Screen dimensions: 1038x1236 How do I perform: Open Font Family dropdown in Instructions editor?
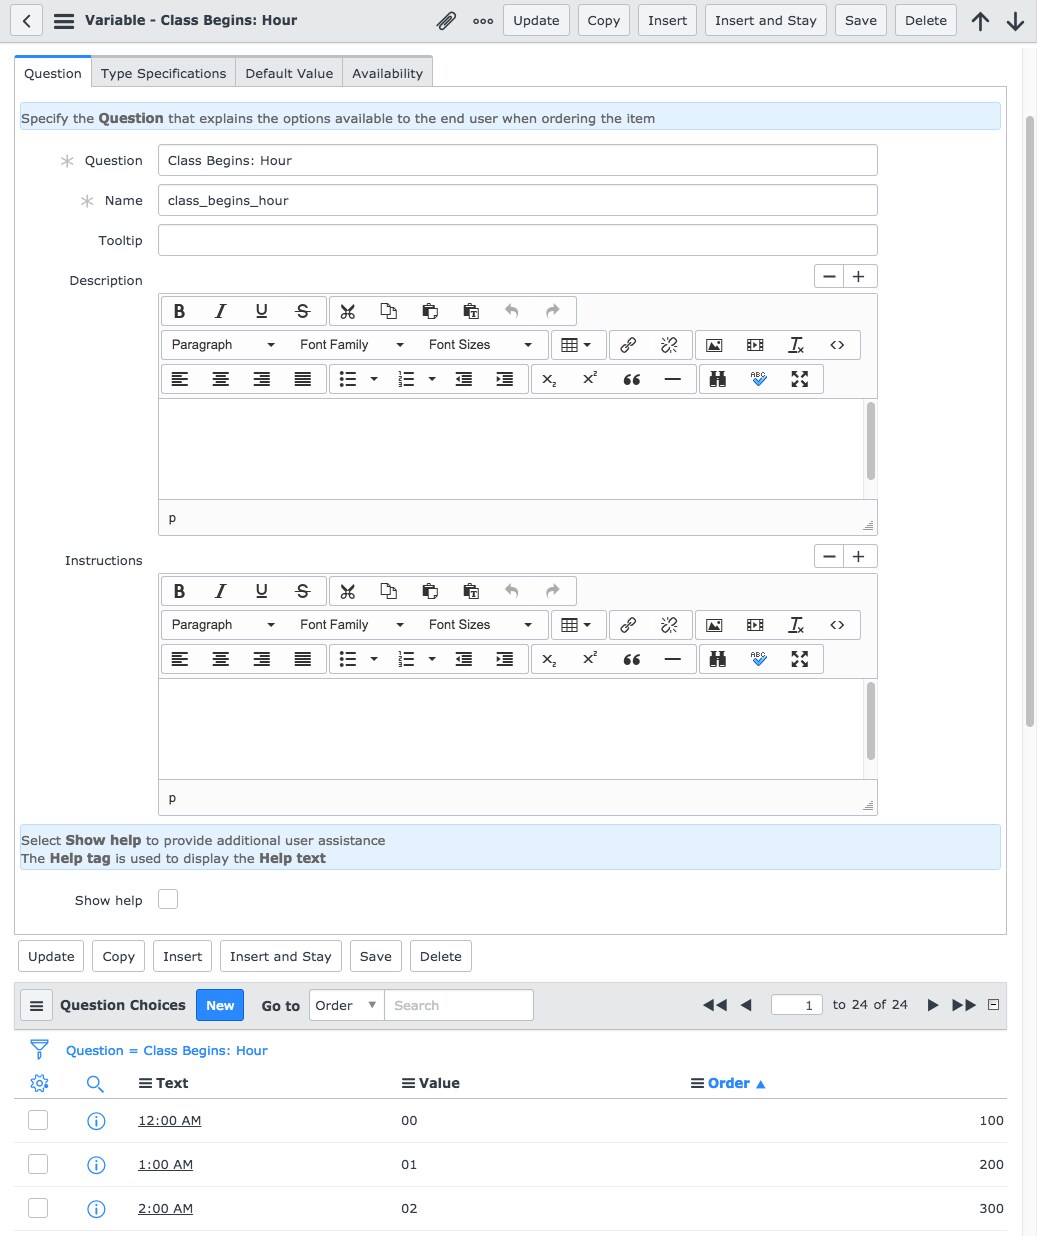(x=352, y=625)
